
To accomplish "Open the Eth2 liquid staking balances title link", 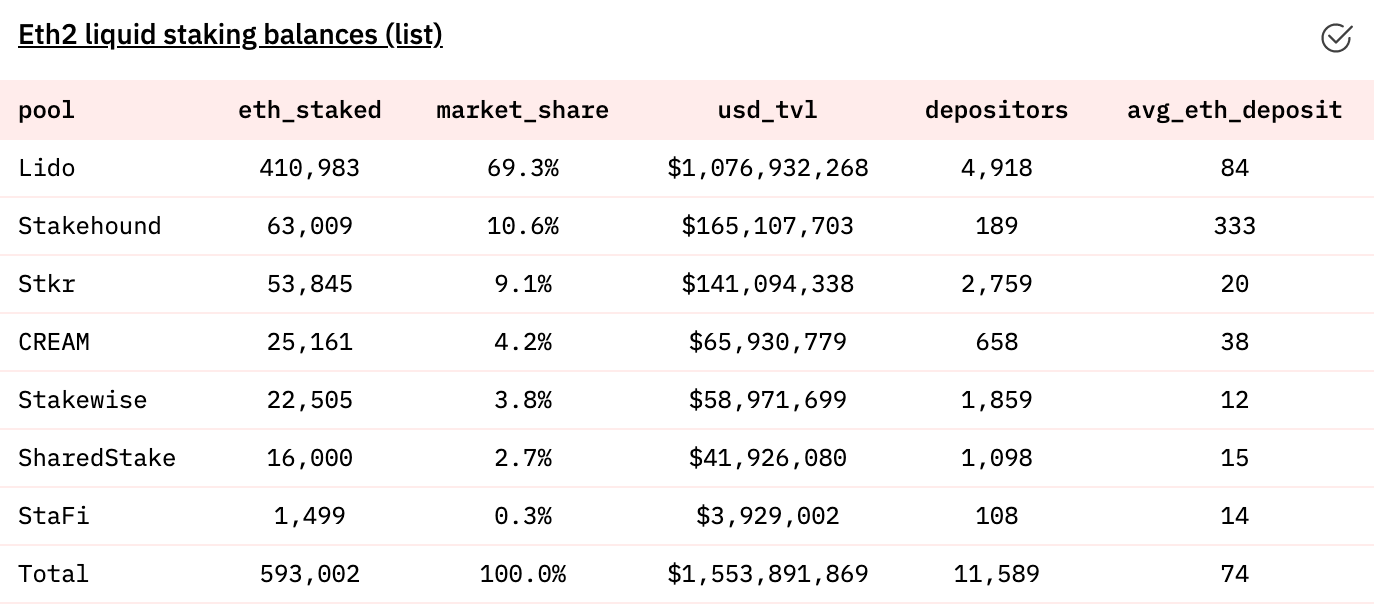I will (230, 35).
